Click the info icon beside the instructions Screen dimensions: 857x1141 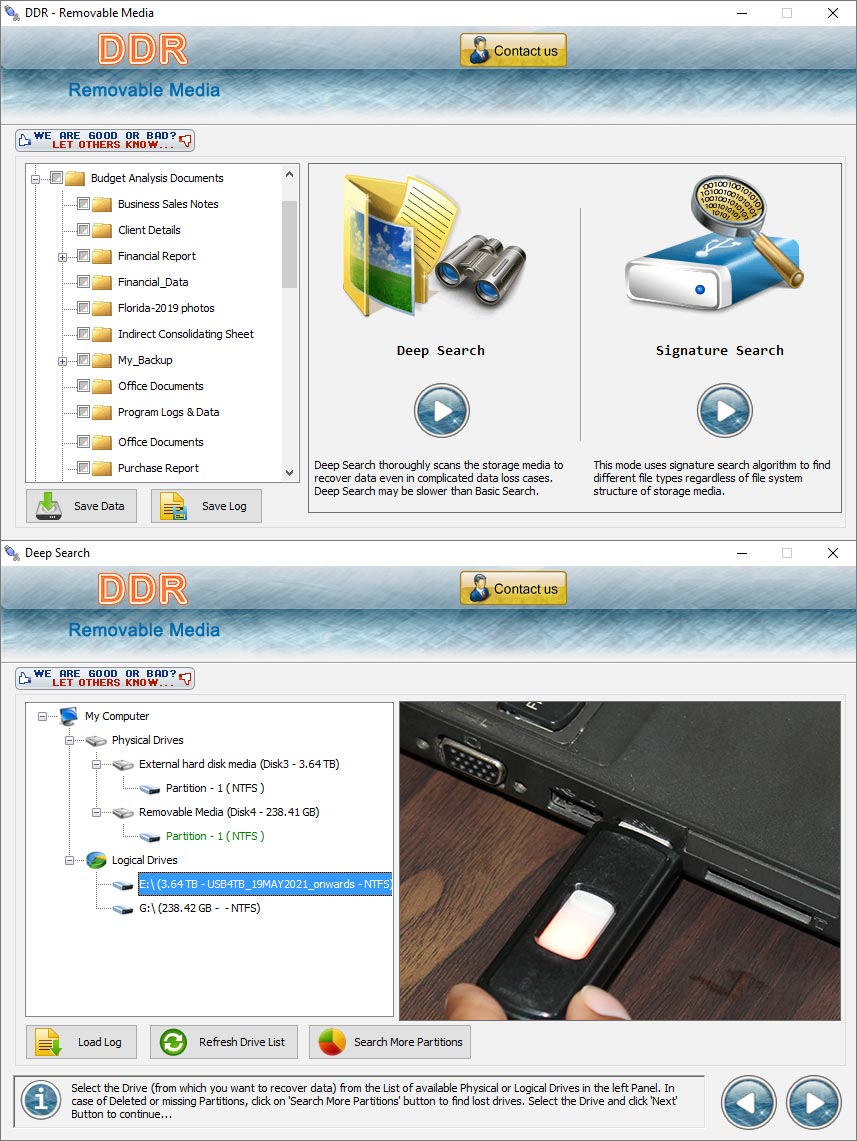point(40,1102)
